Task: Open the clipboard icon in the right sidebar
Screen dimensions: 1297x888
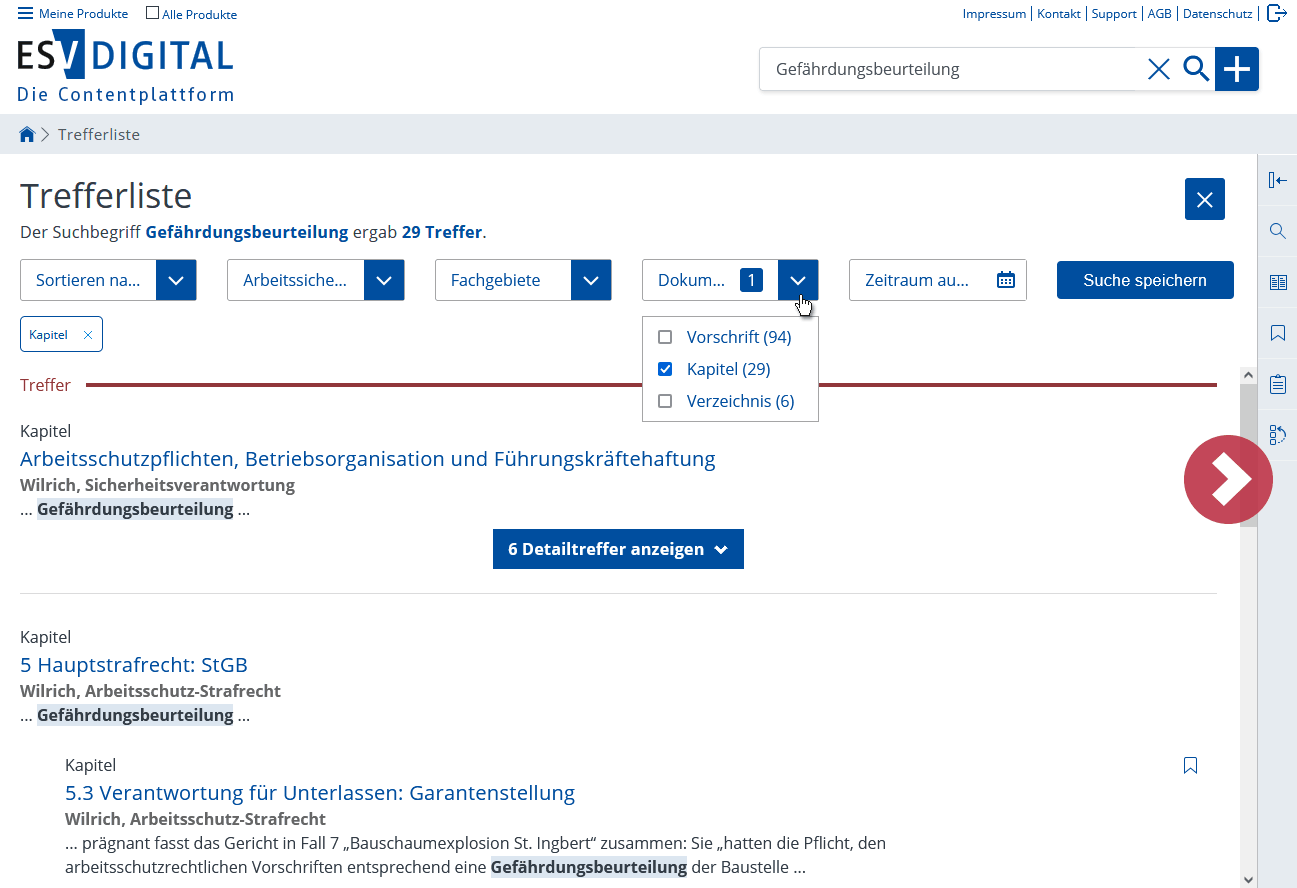Action: [x=1277, y=384]
